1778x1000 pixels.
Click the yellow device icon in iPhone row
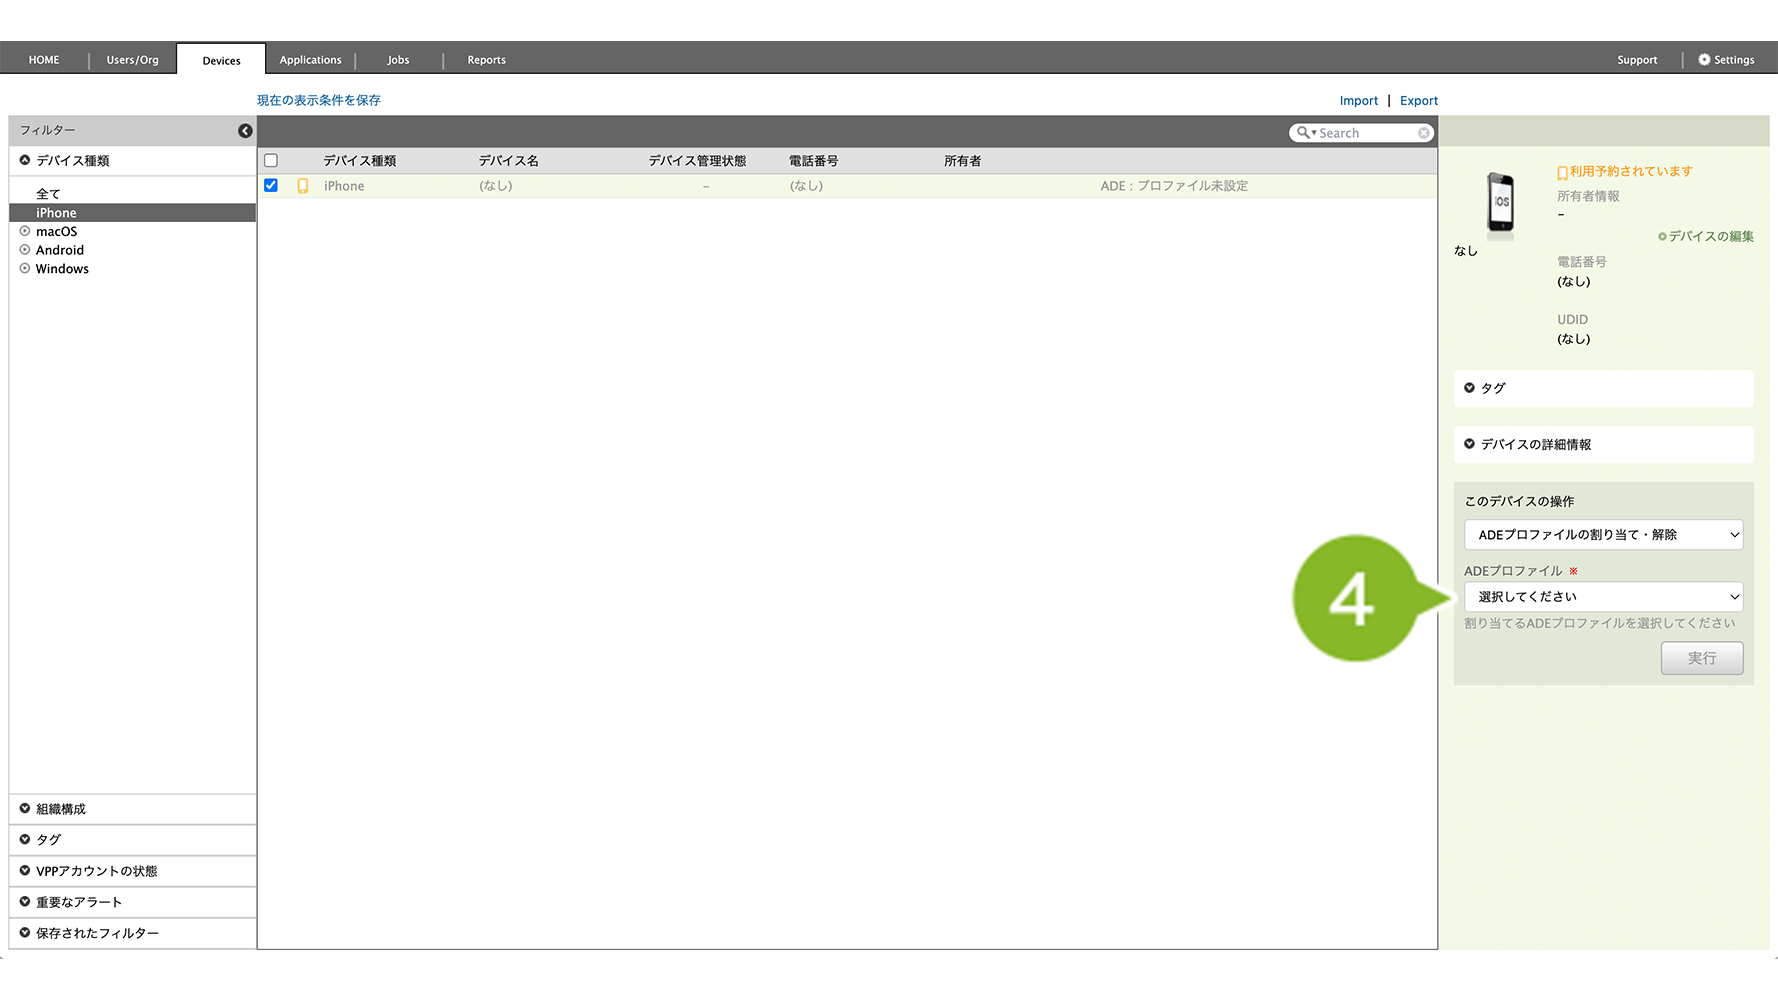point(303,186)
